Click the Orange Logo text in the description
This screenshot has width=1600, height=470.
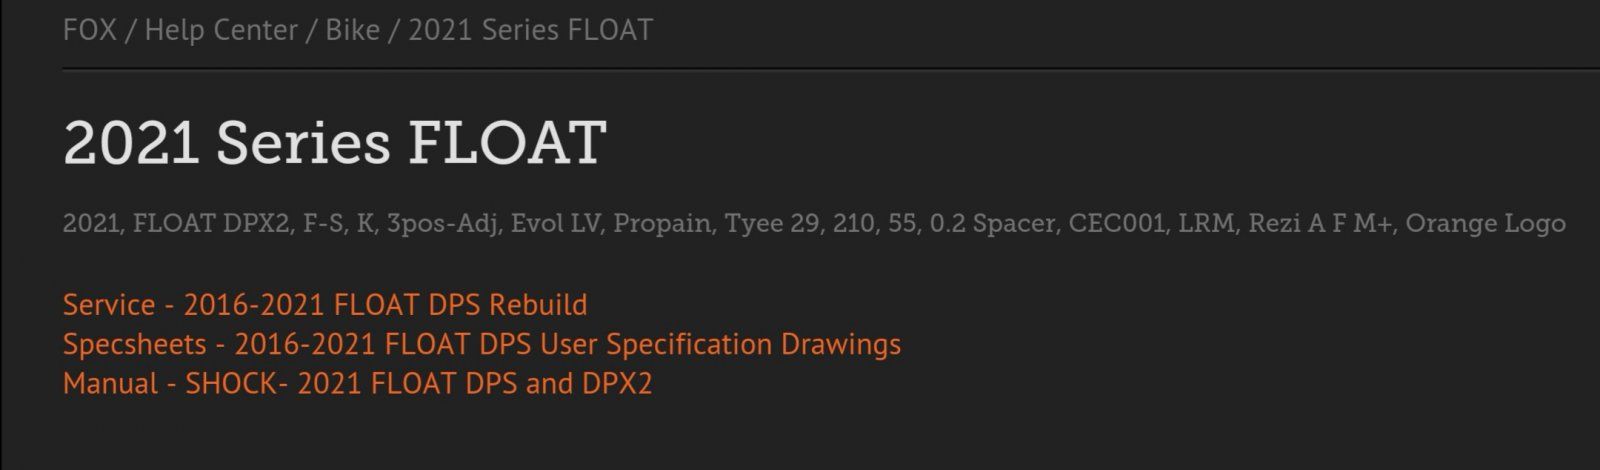(1485, 224)
